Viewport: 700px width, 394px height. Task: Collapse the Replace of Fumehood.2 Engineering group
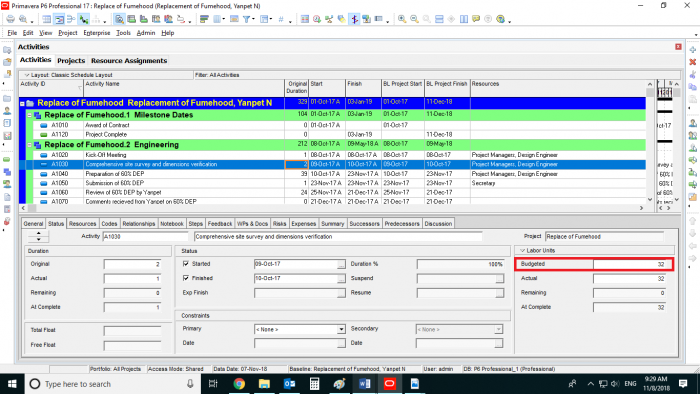point(29,145)
